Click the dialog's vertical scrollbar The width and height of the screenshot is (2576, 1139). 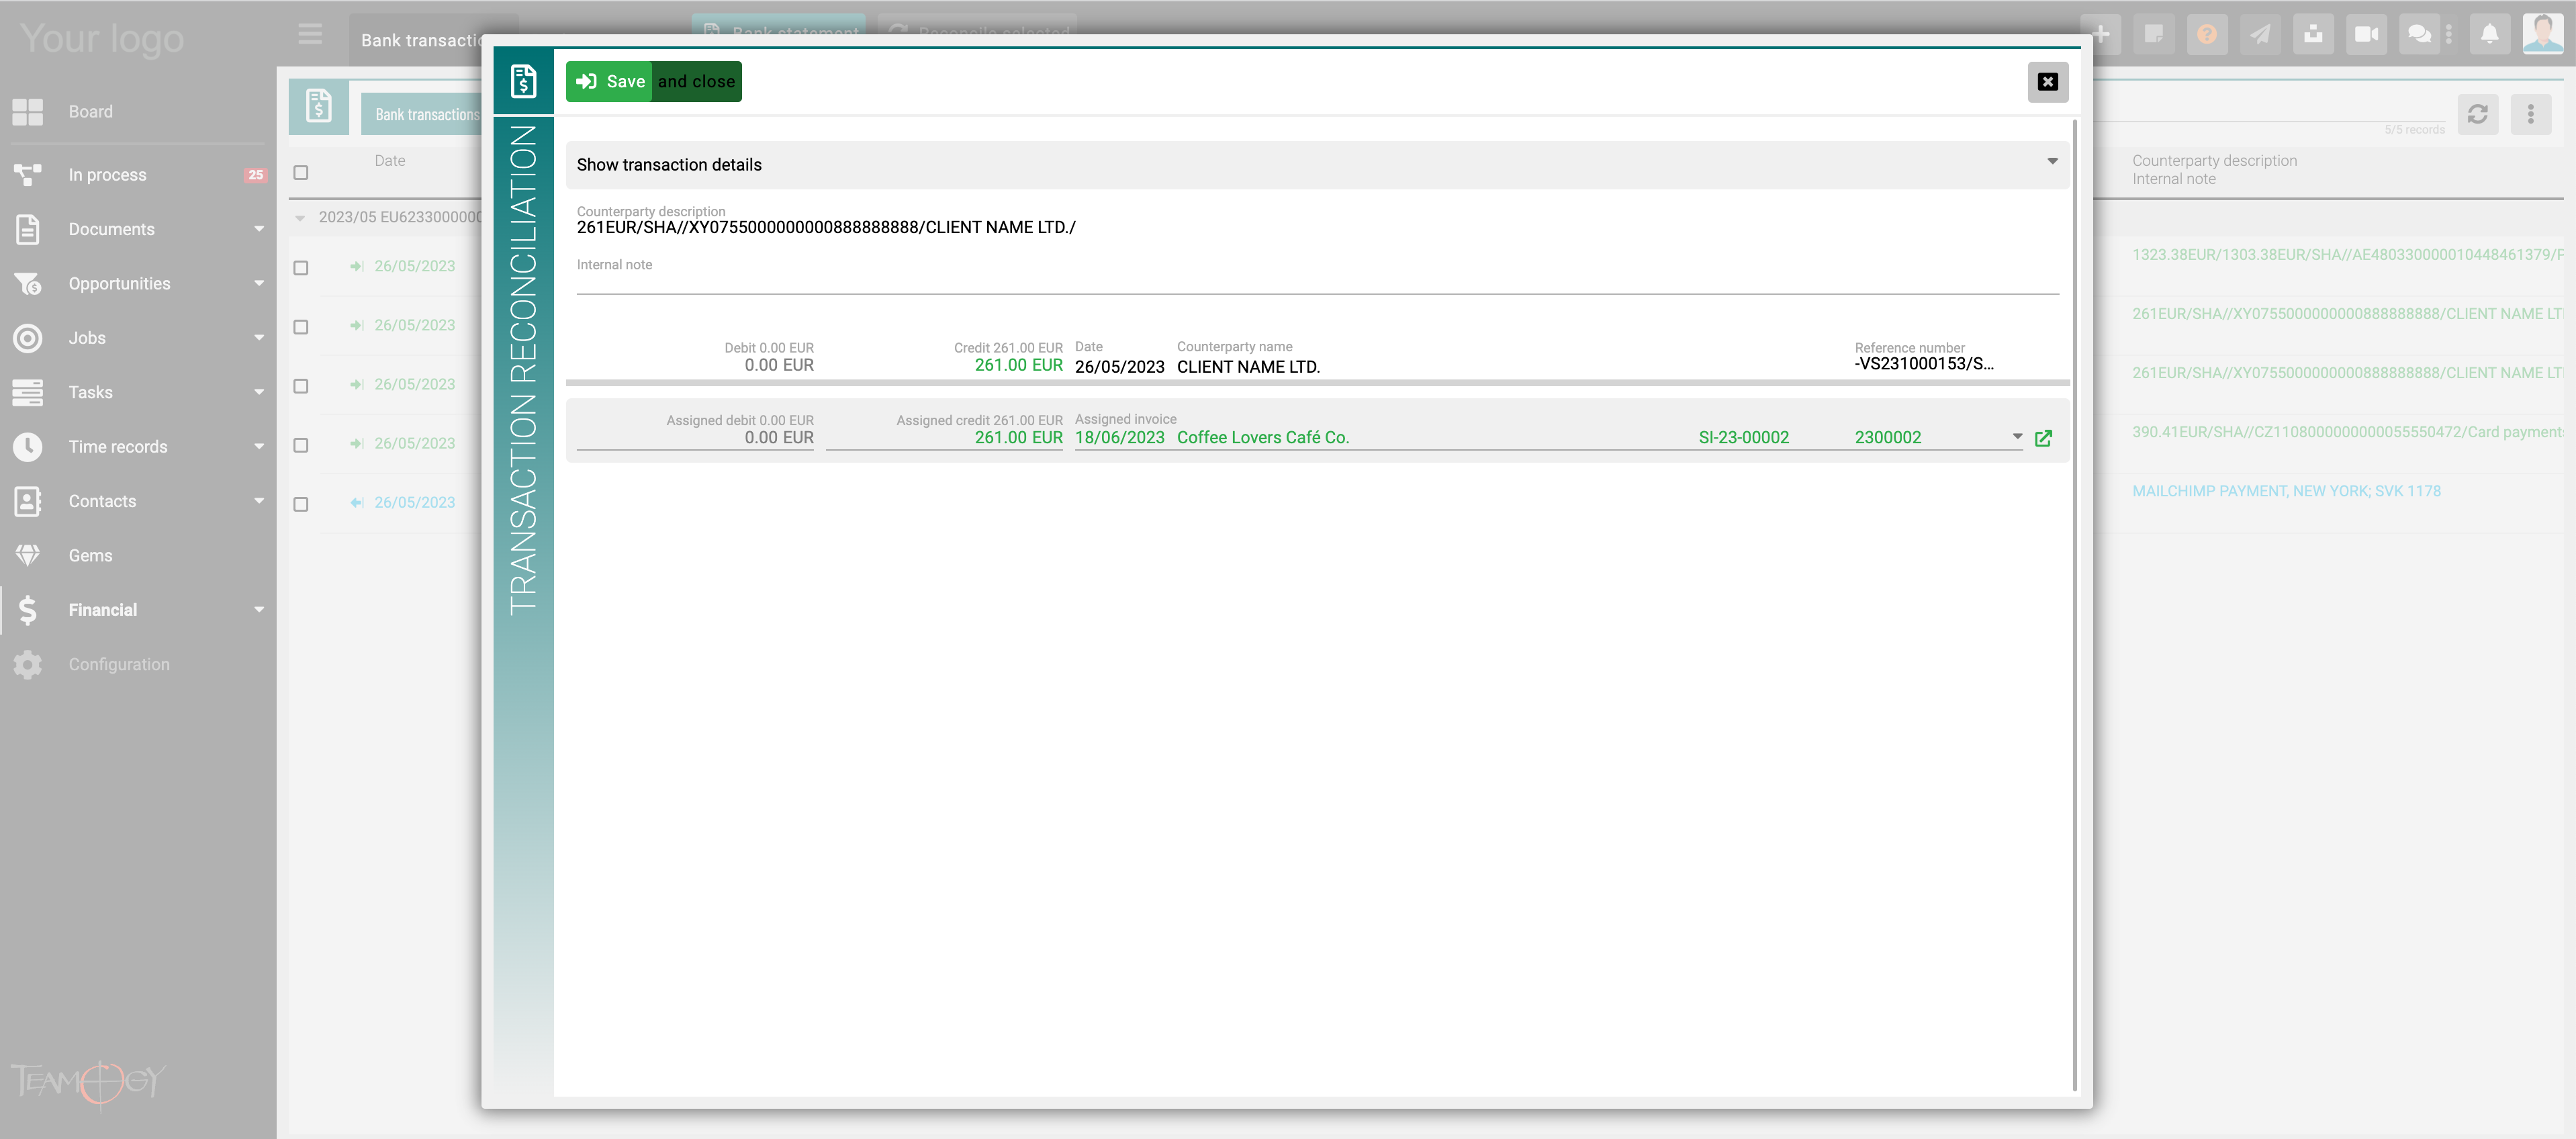click(2075, 604)
